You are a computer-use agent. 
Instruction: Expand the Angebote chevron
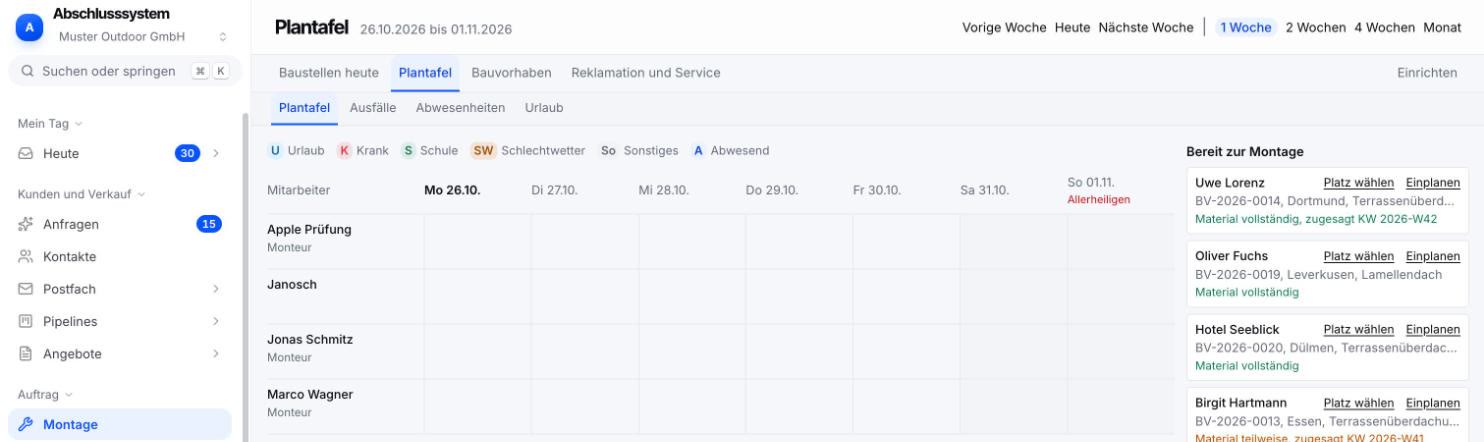pos(215,353)
